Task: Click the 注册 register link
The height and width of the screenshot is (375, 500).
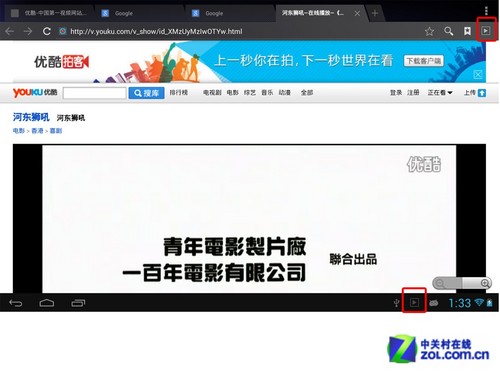Action: pyautogui.click(x=413, y=92)
